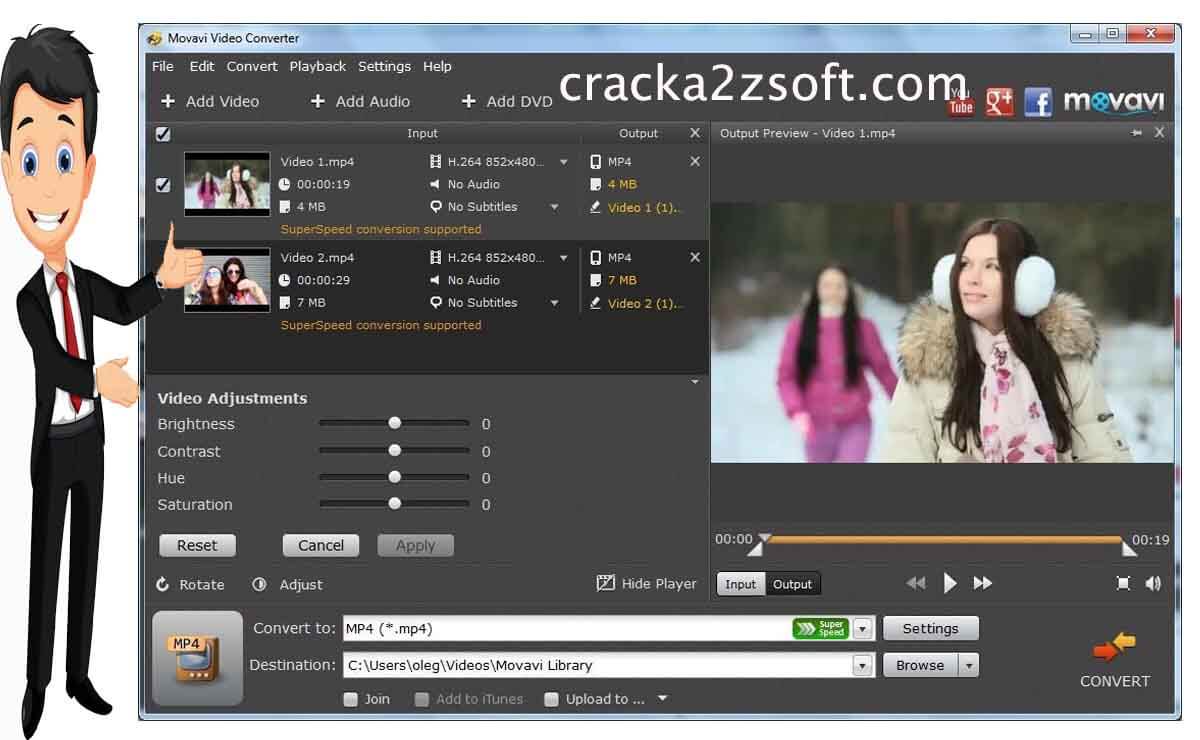Click the Add Video plus button
Viewport: 1200px width, 740px height.
(x=168, y=101)
